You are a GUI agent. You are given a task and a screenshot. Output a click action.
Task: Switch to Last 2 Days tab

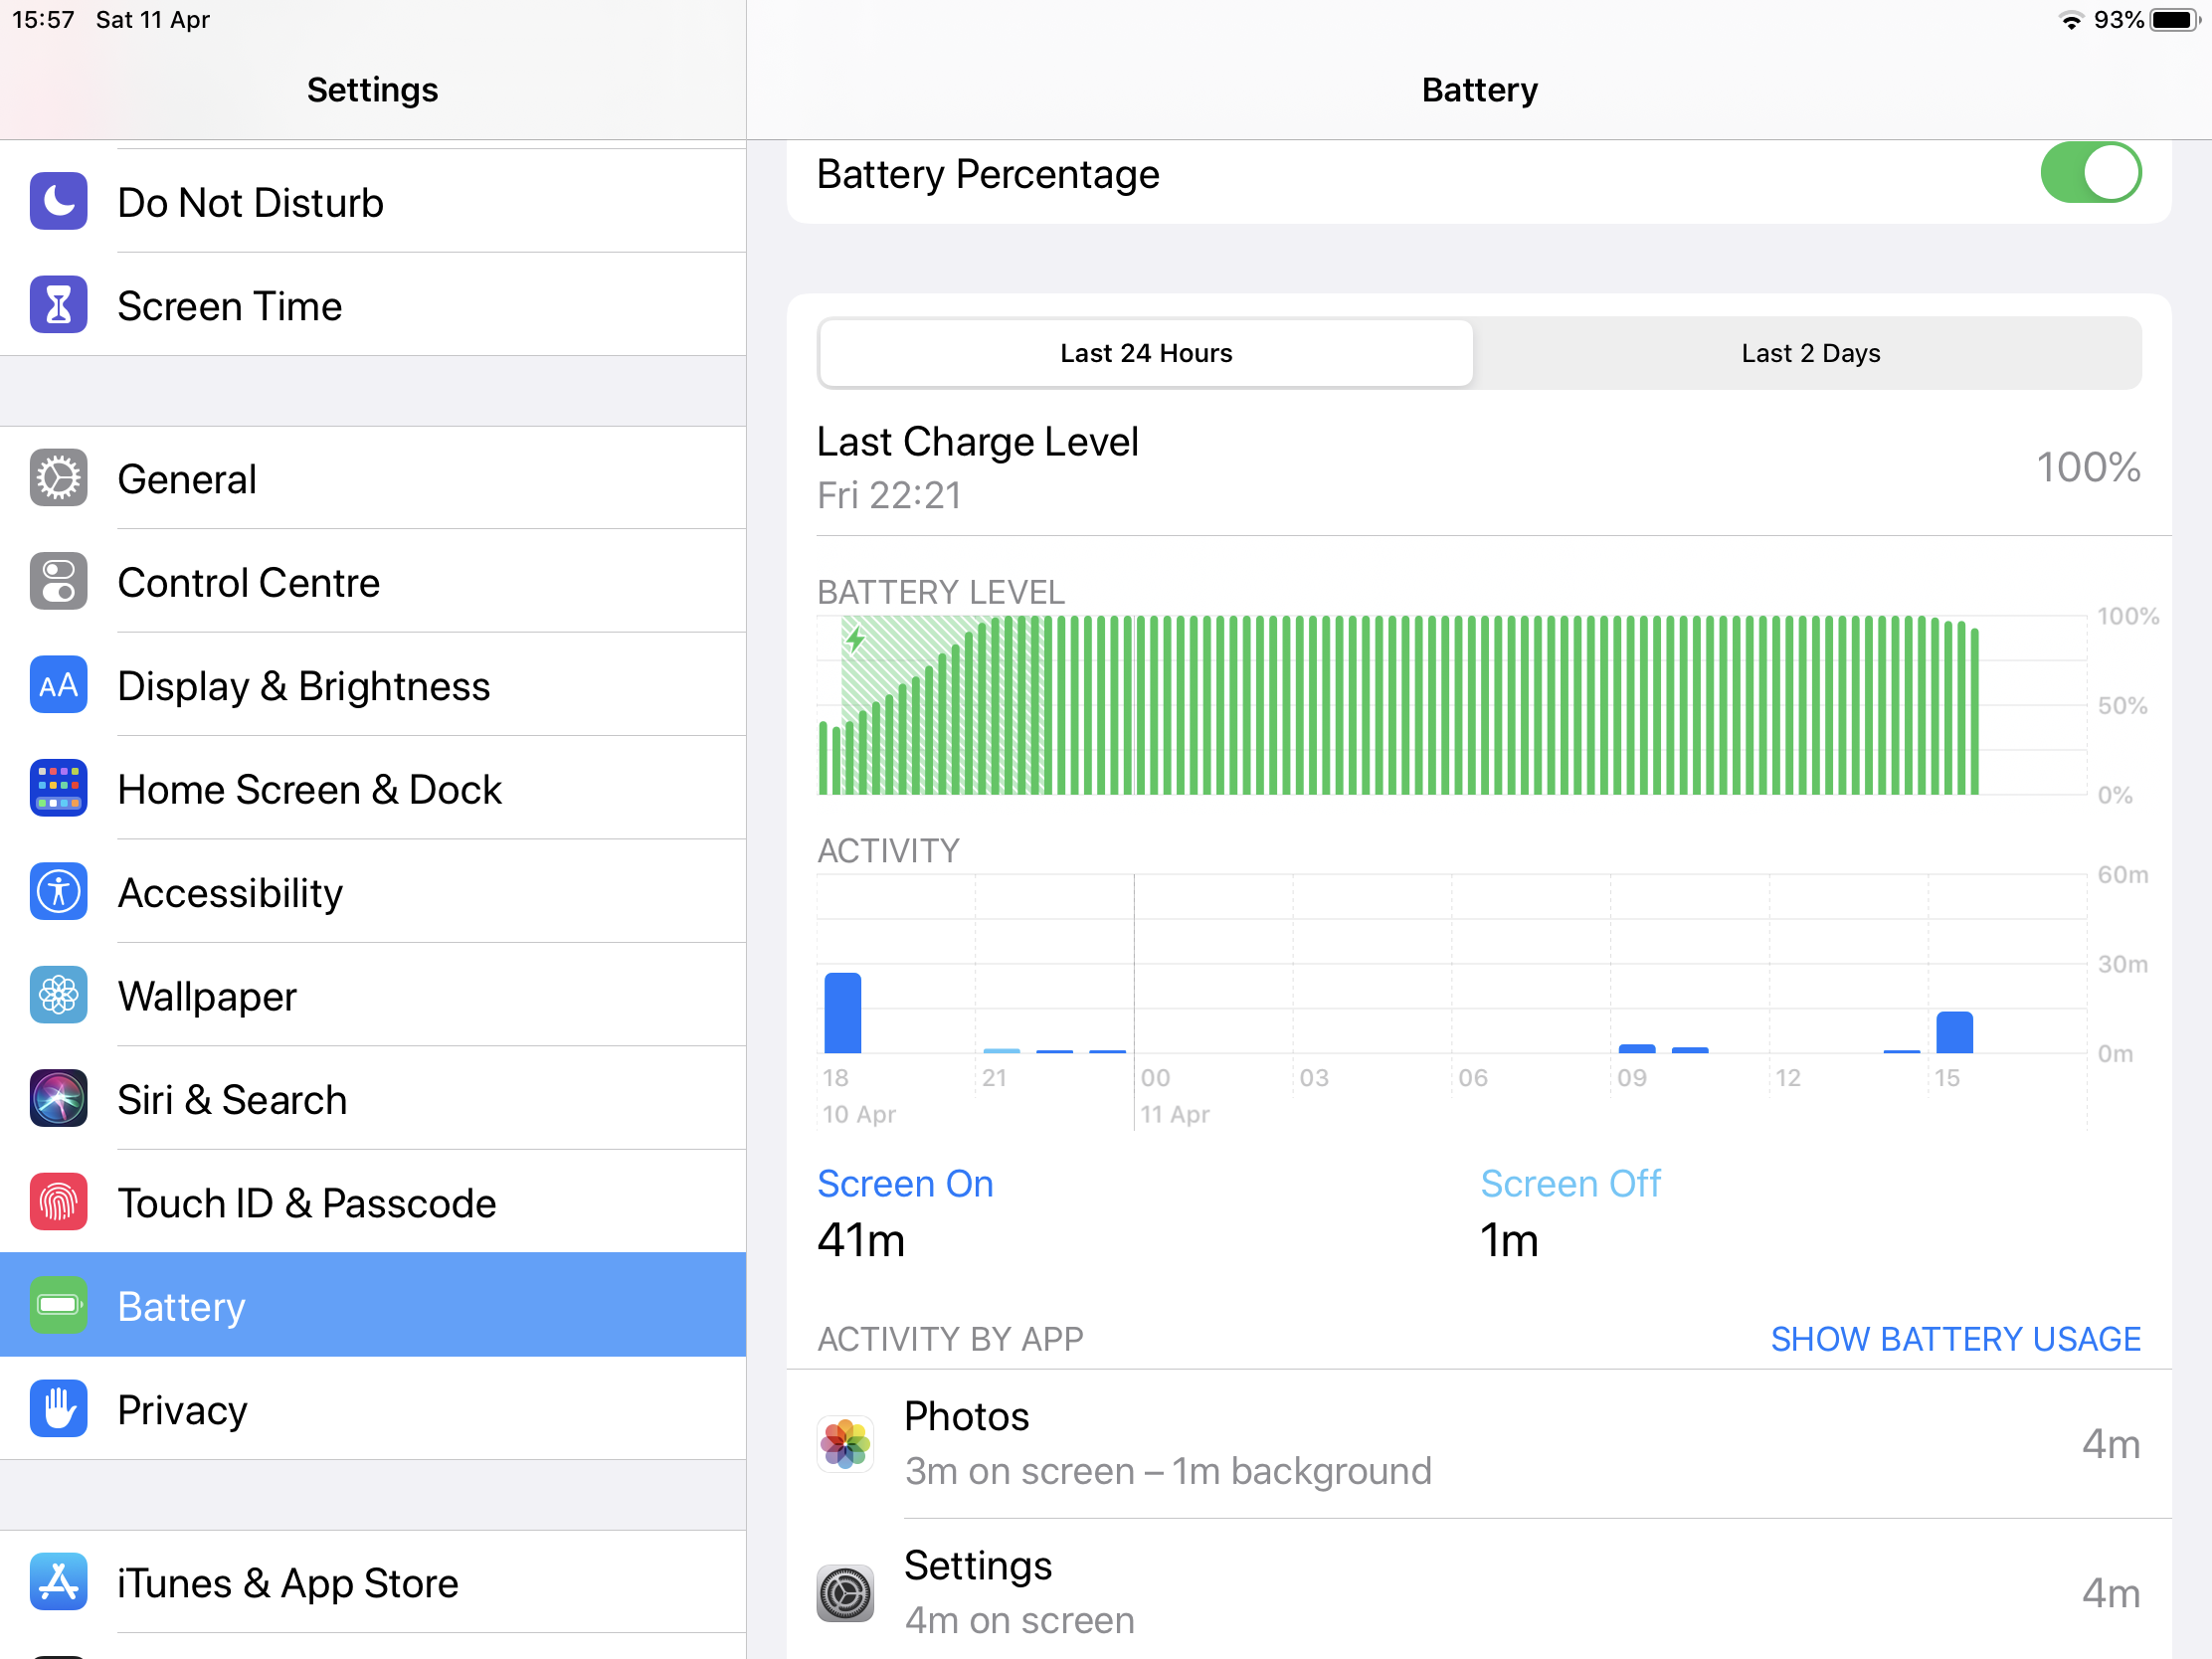[x=1810, y=353]
